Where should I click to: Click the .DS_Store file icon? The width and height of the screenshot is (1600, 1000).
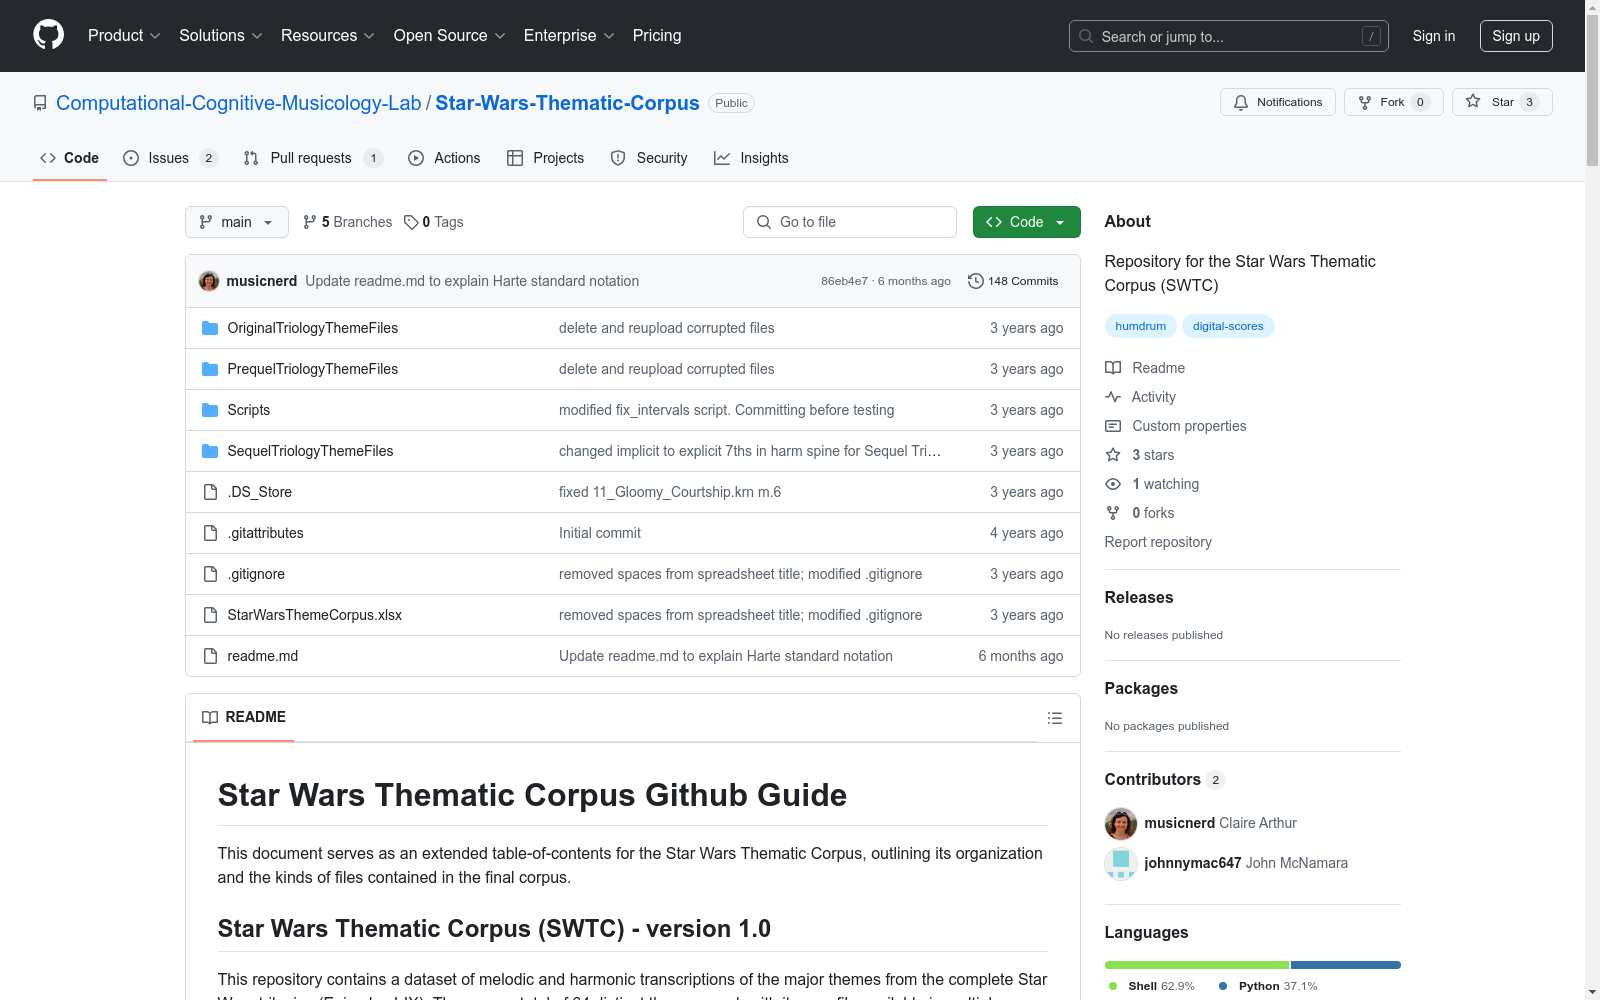pyautogui.click(x=210, y=492)
